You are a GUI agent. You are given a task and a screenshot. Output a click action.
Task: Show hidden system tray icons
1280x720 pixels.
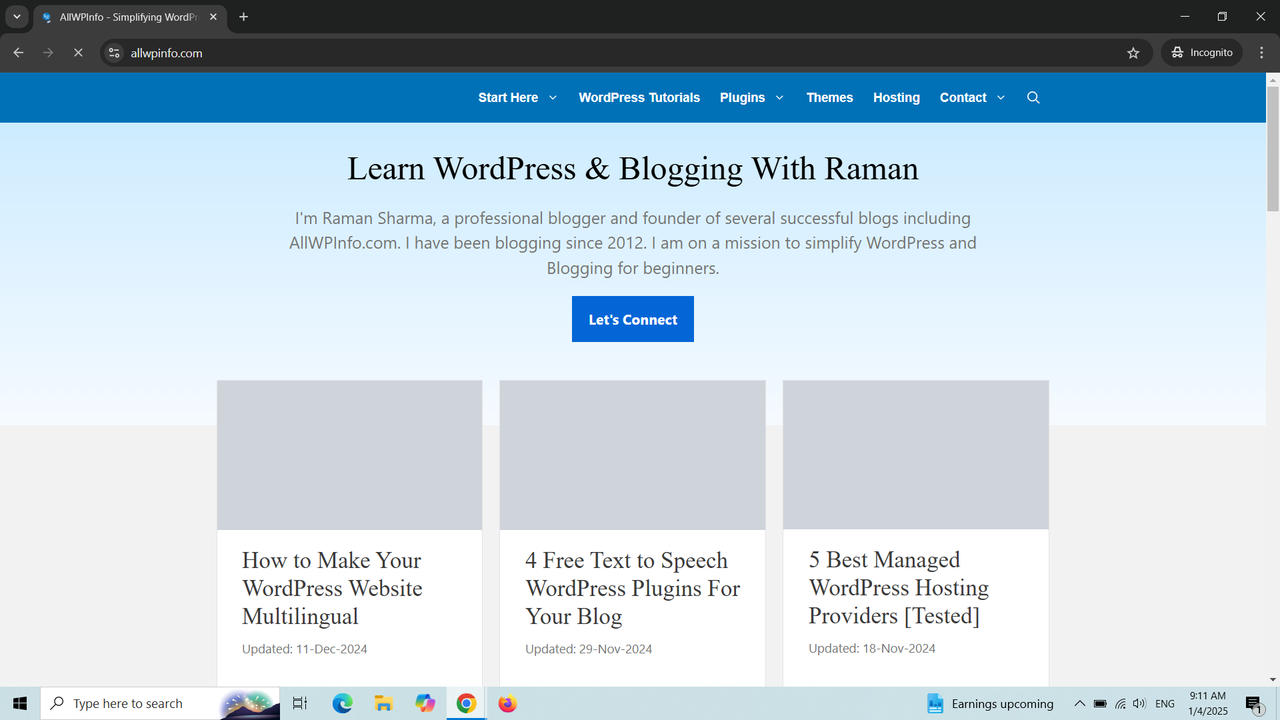[x=1079, y=704]
